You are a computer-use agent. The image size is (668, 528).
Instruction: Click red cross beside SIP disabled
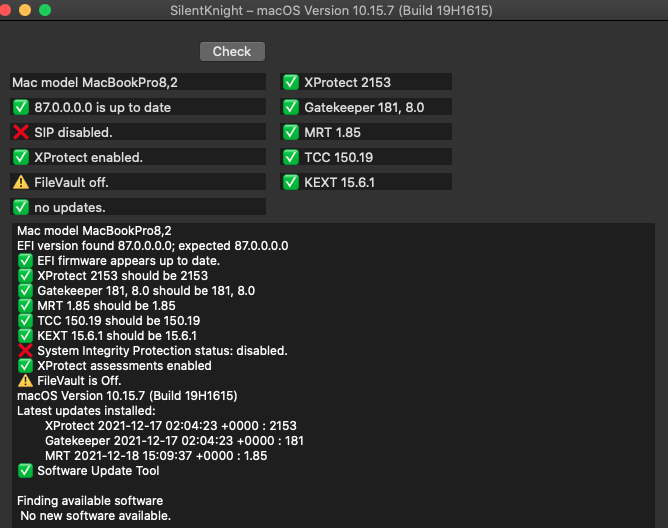[x=21, y=132]
